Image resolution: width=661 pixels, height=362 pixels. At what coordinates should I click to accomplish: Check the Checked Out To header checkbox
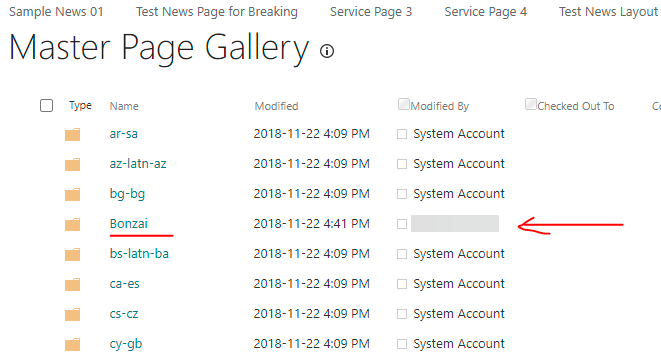coord(530,104)
